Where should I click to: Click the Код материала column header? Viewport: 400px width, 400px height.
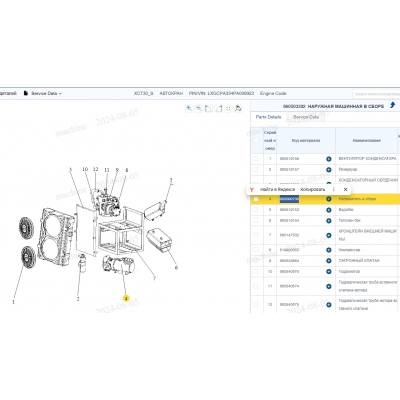(x=306, y=140)
